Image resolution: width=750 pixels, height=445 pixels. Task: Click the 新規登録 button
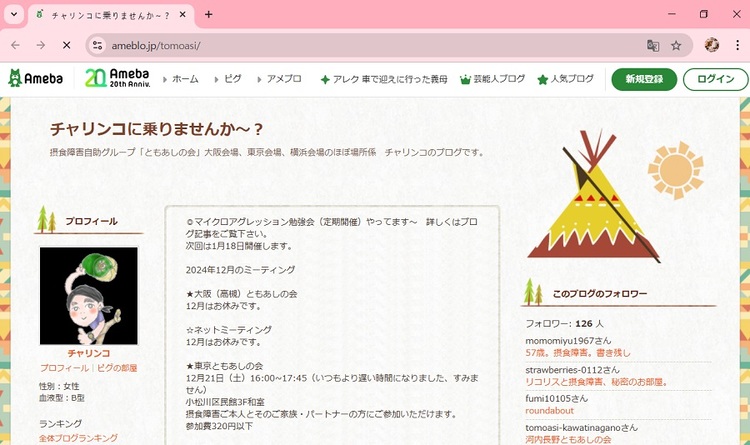pos(644,79)
